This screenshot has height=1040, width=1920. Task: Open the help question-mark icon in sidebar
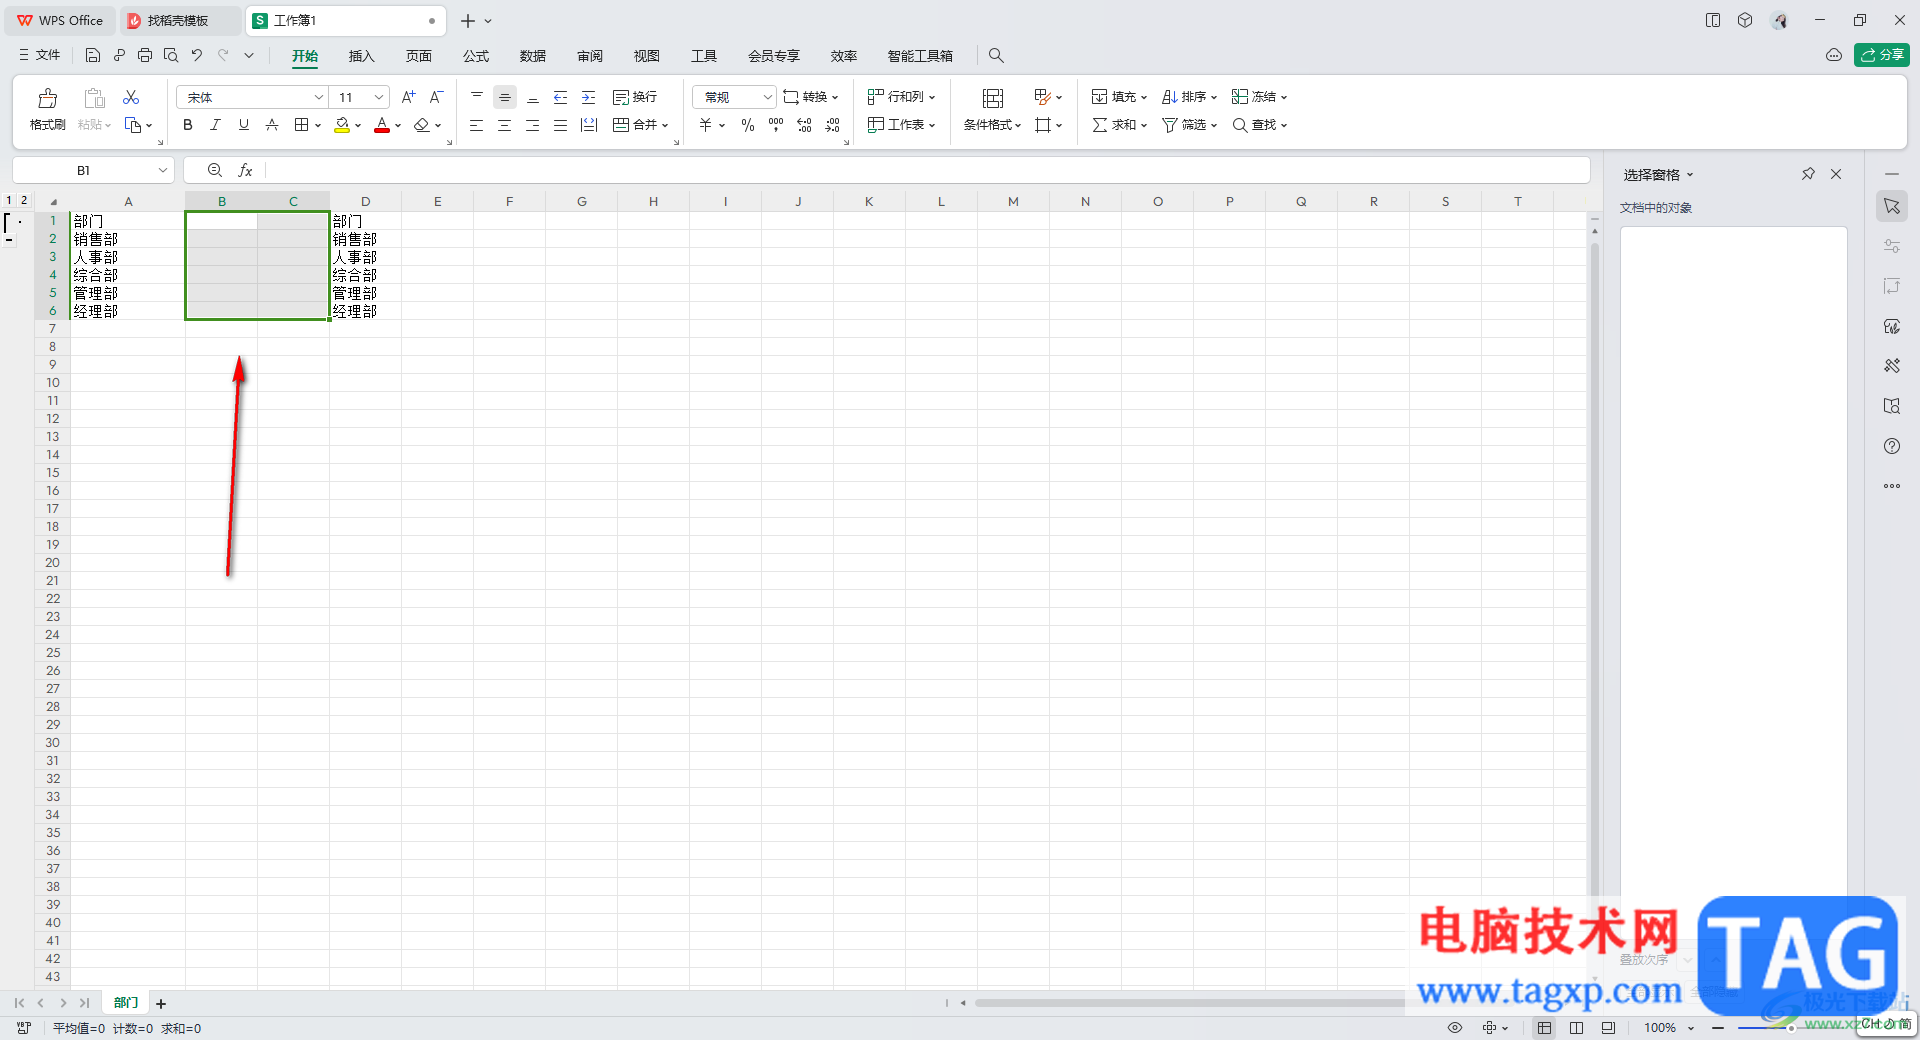point(1892,446)
